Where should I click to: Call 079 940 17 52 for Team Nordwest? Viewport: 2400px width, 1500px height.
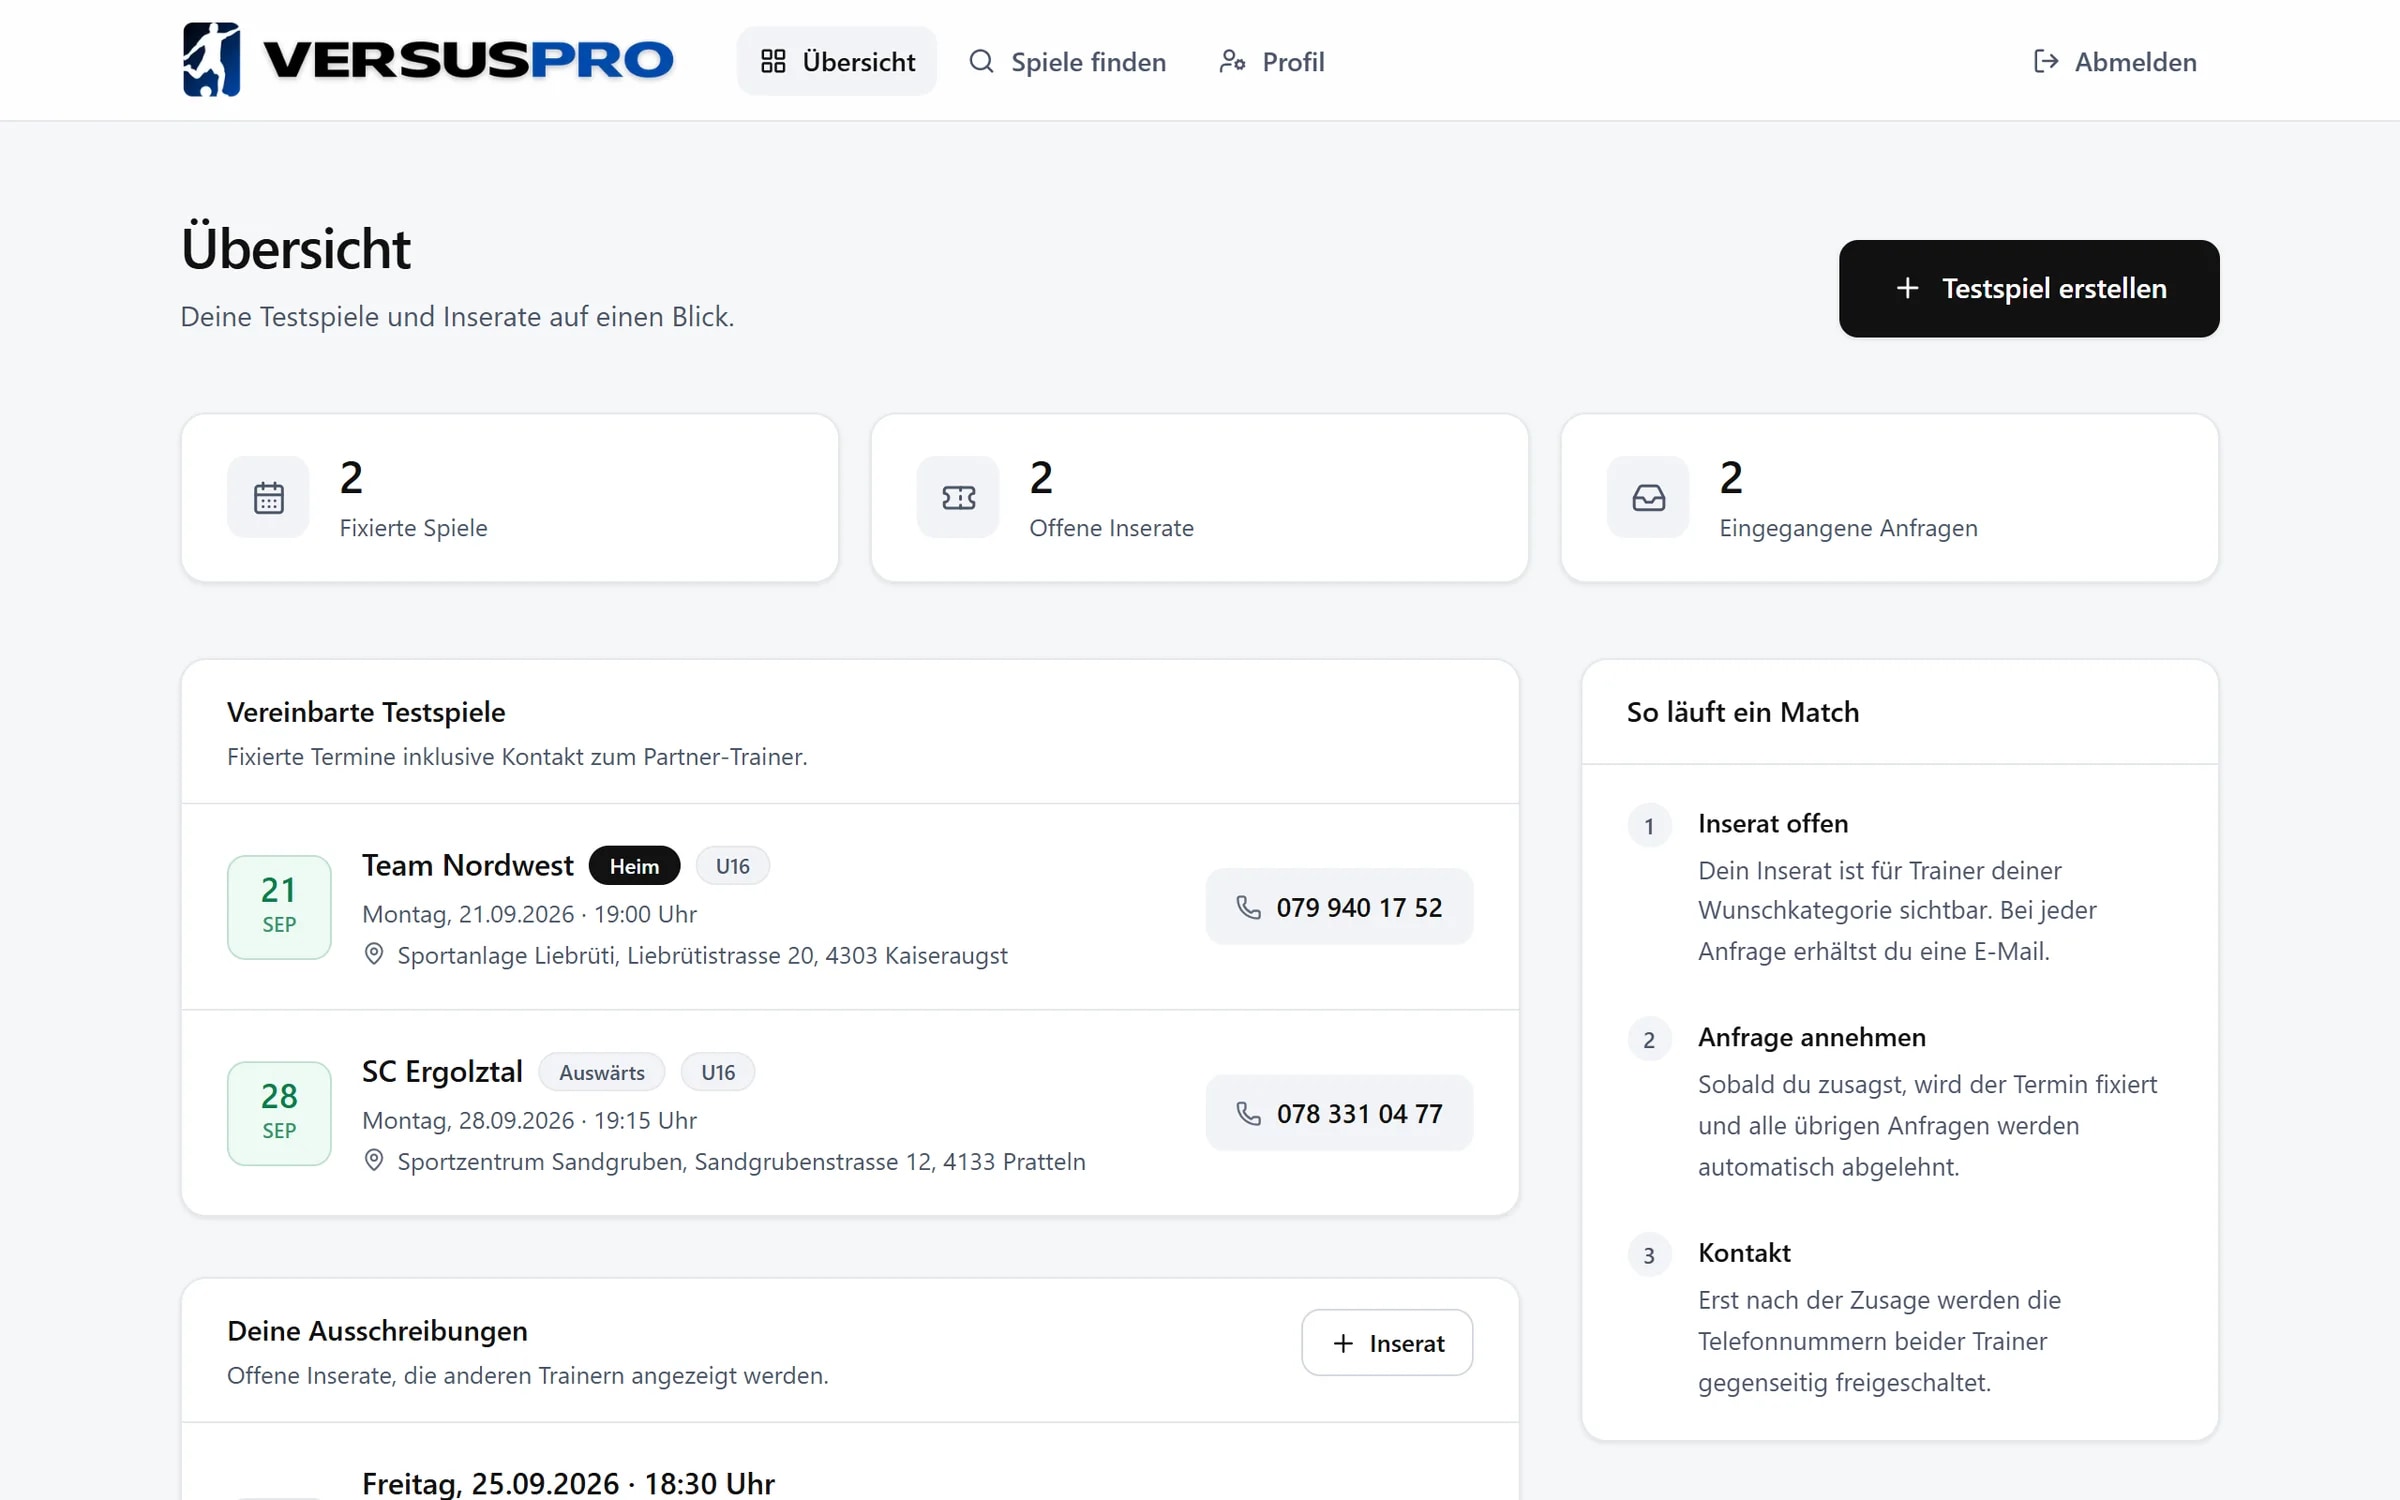[1339, 907]
